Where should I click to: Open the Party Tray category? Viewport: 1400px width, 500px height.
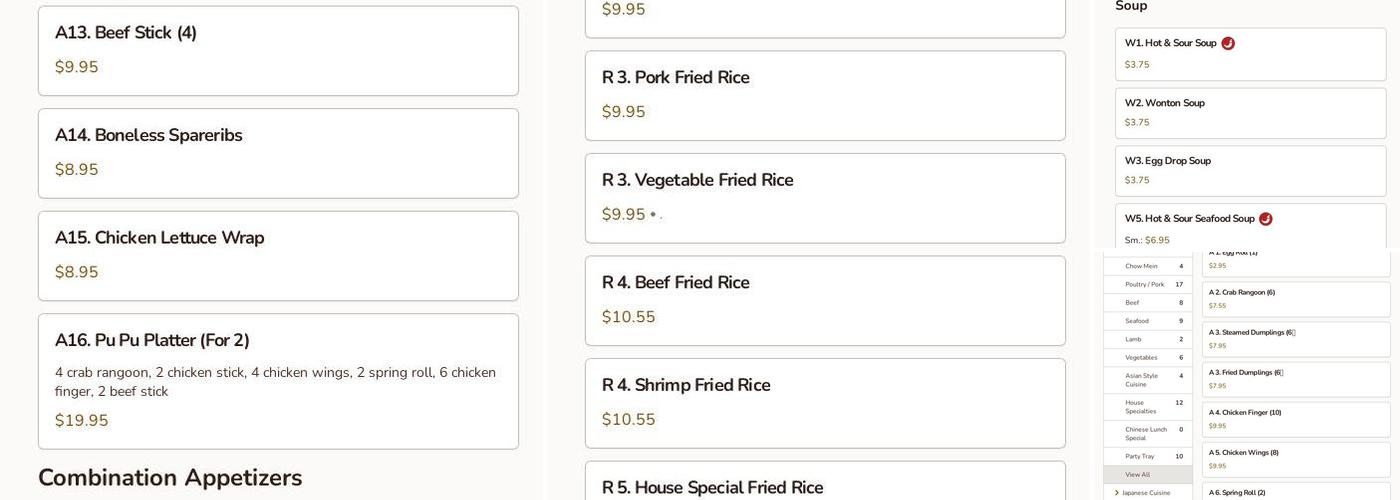pos(1147,456)
